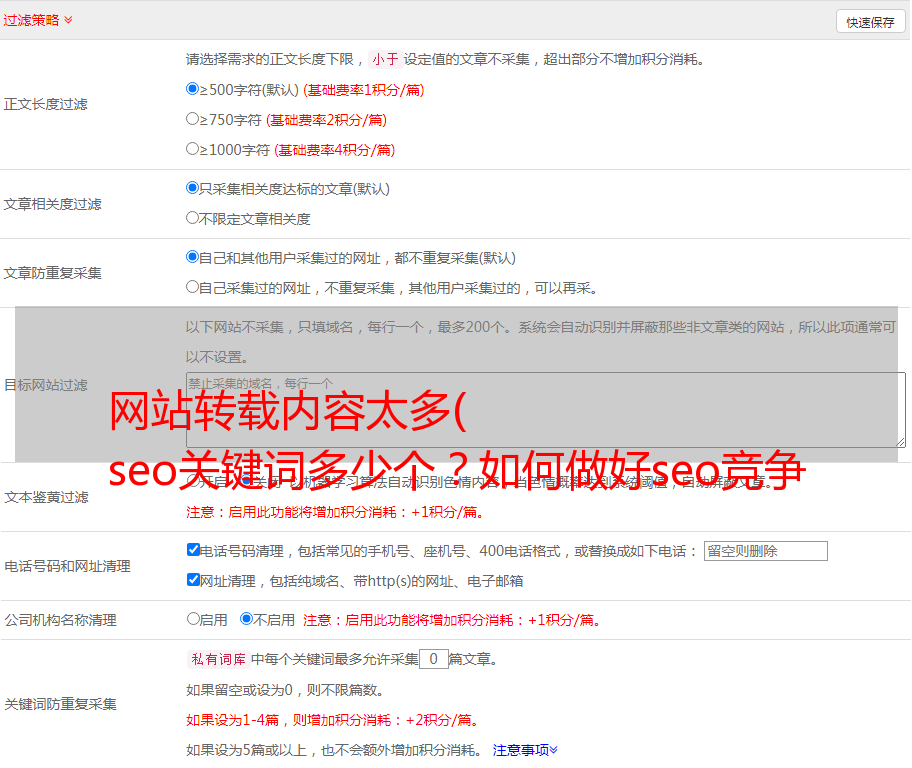Select the ≥500字符 default length option

tap(193, 89)
